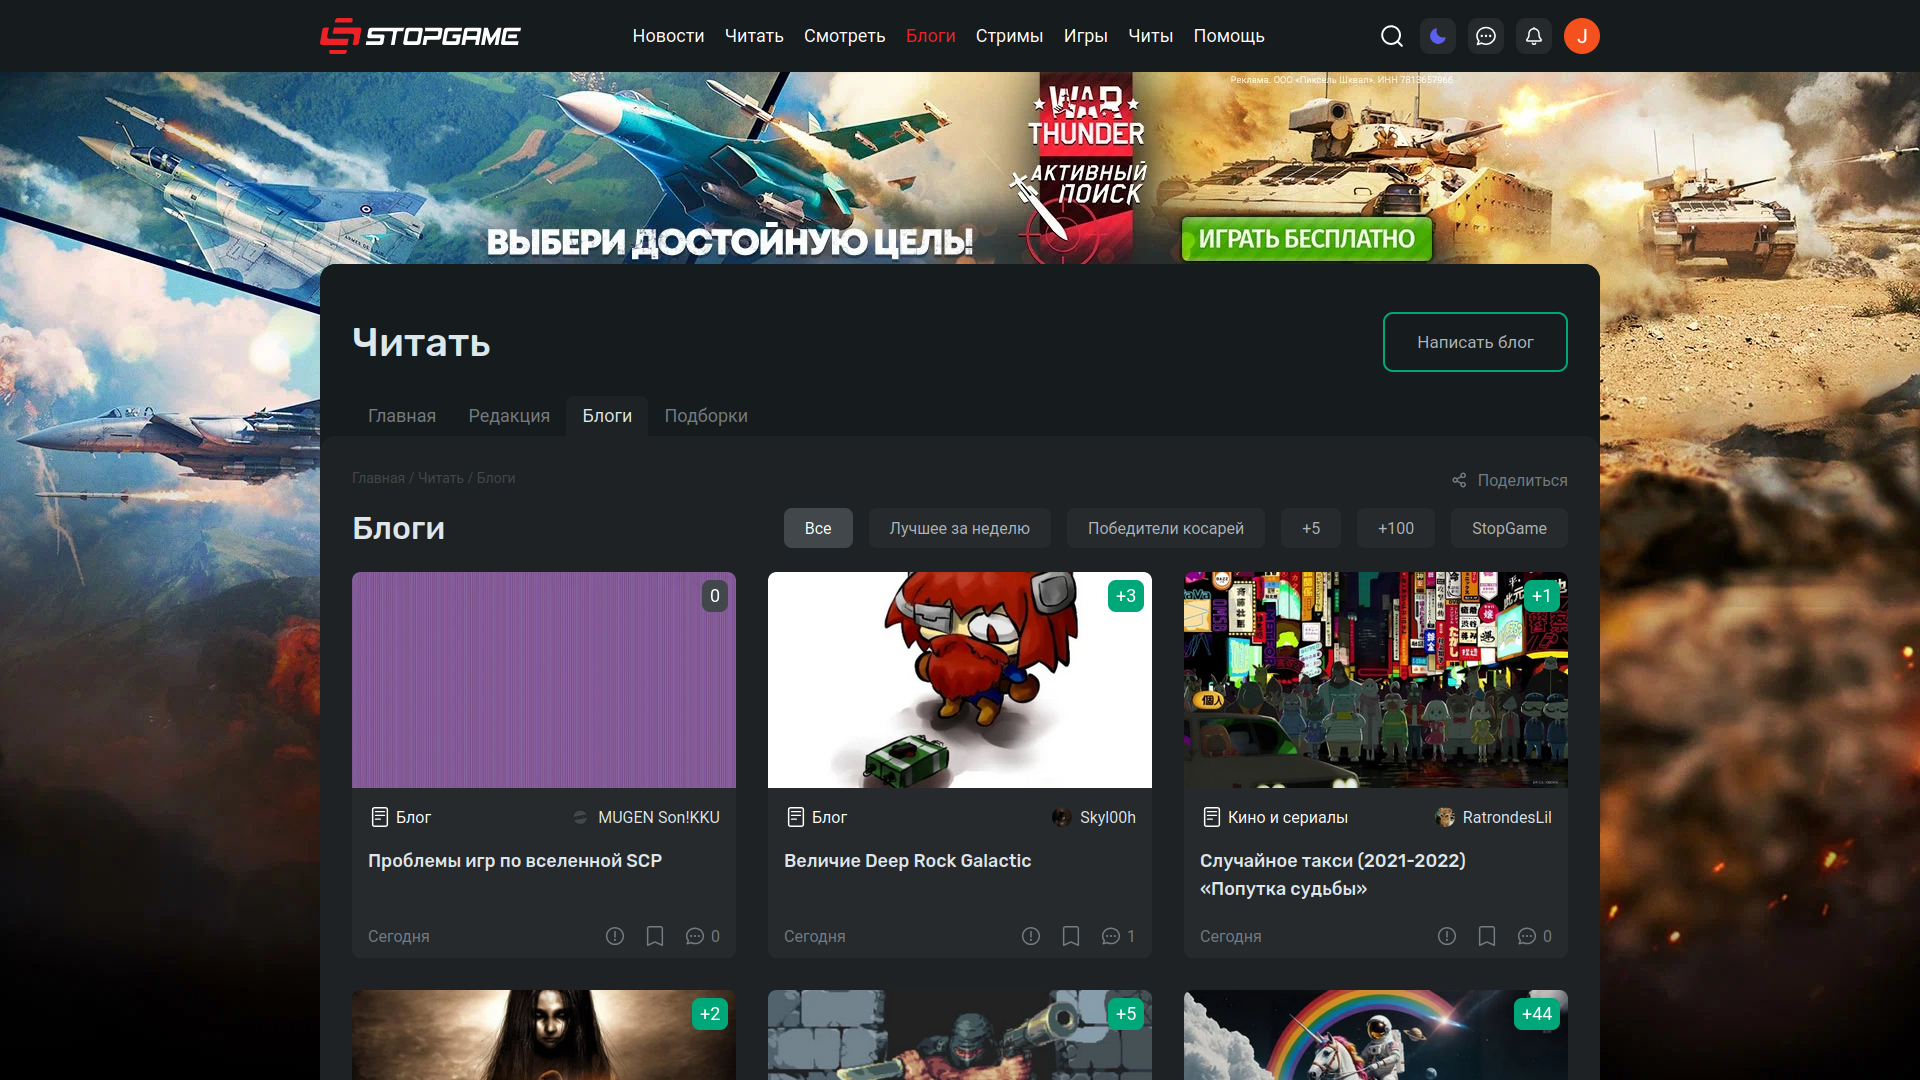The image size is (1920, 1080).
Task: Click the Написать блог button
Action: tap(1475, 342)
